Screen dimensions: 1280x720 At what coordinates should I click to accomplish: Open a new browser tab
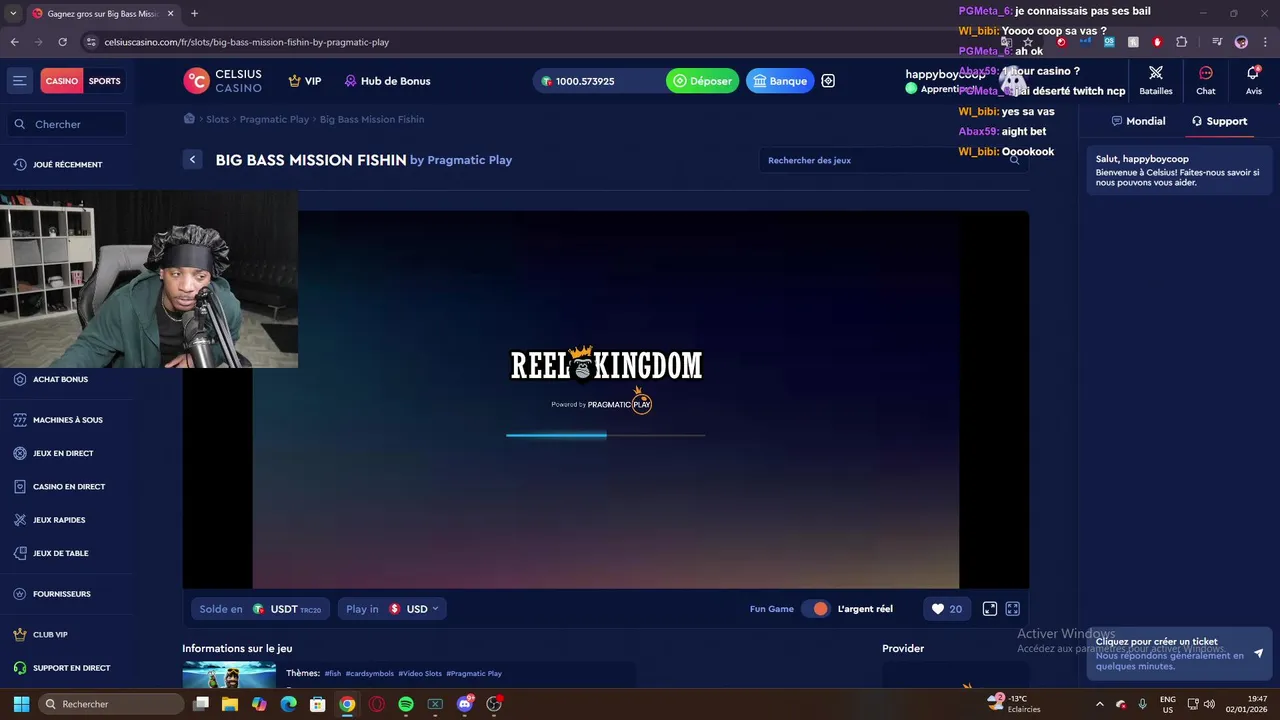tap(194, 14)
